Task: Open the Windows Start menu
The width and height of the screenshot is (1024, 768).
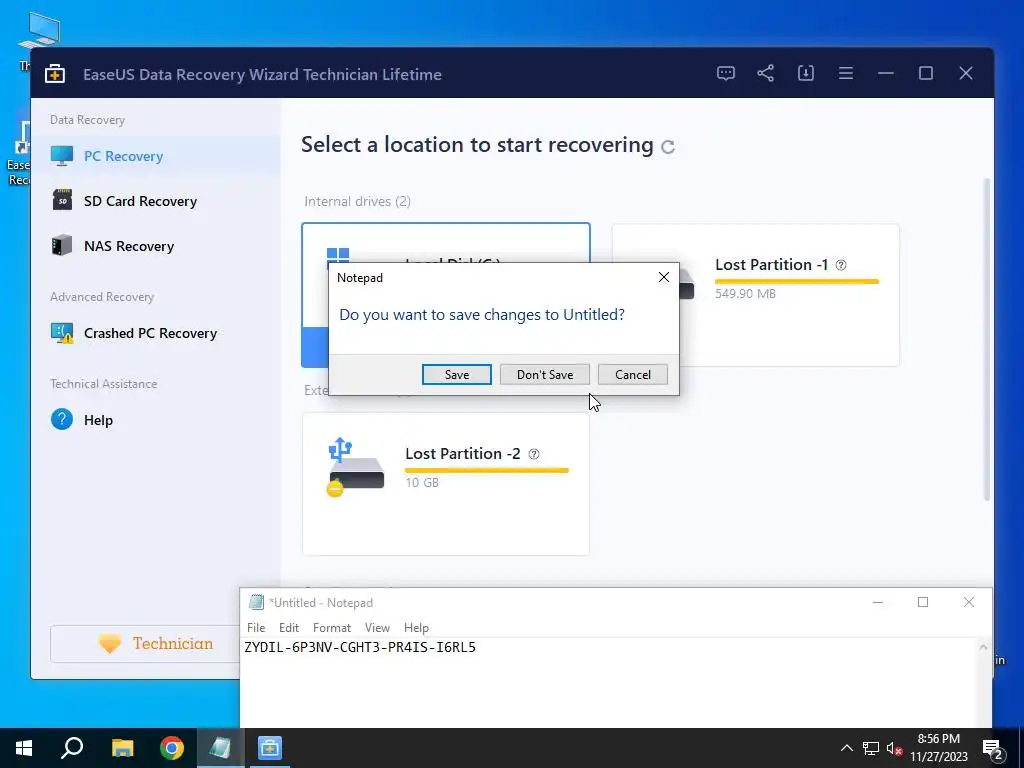Action: 24,748
